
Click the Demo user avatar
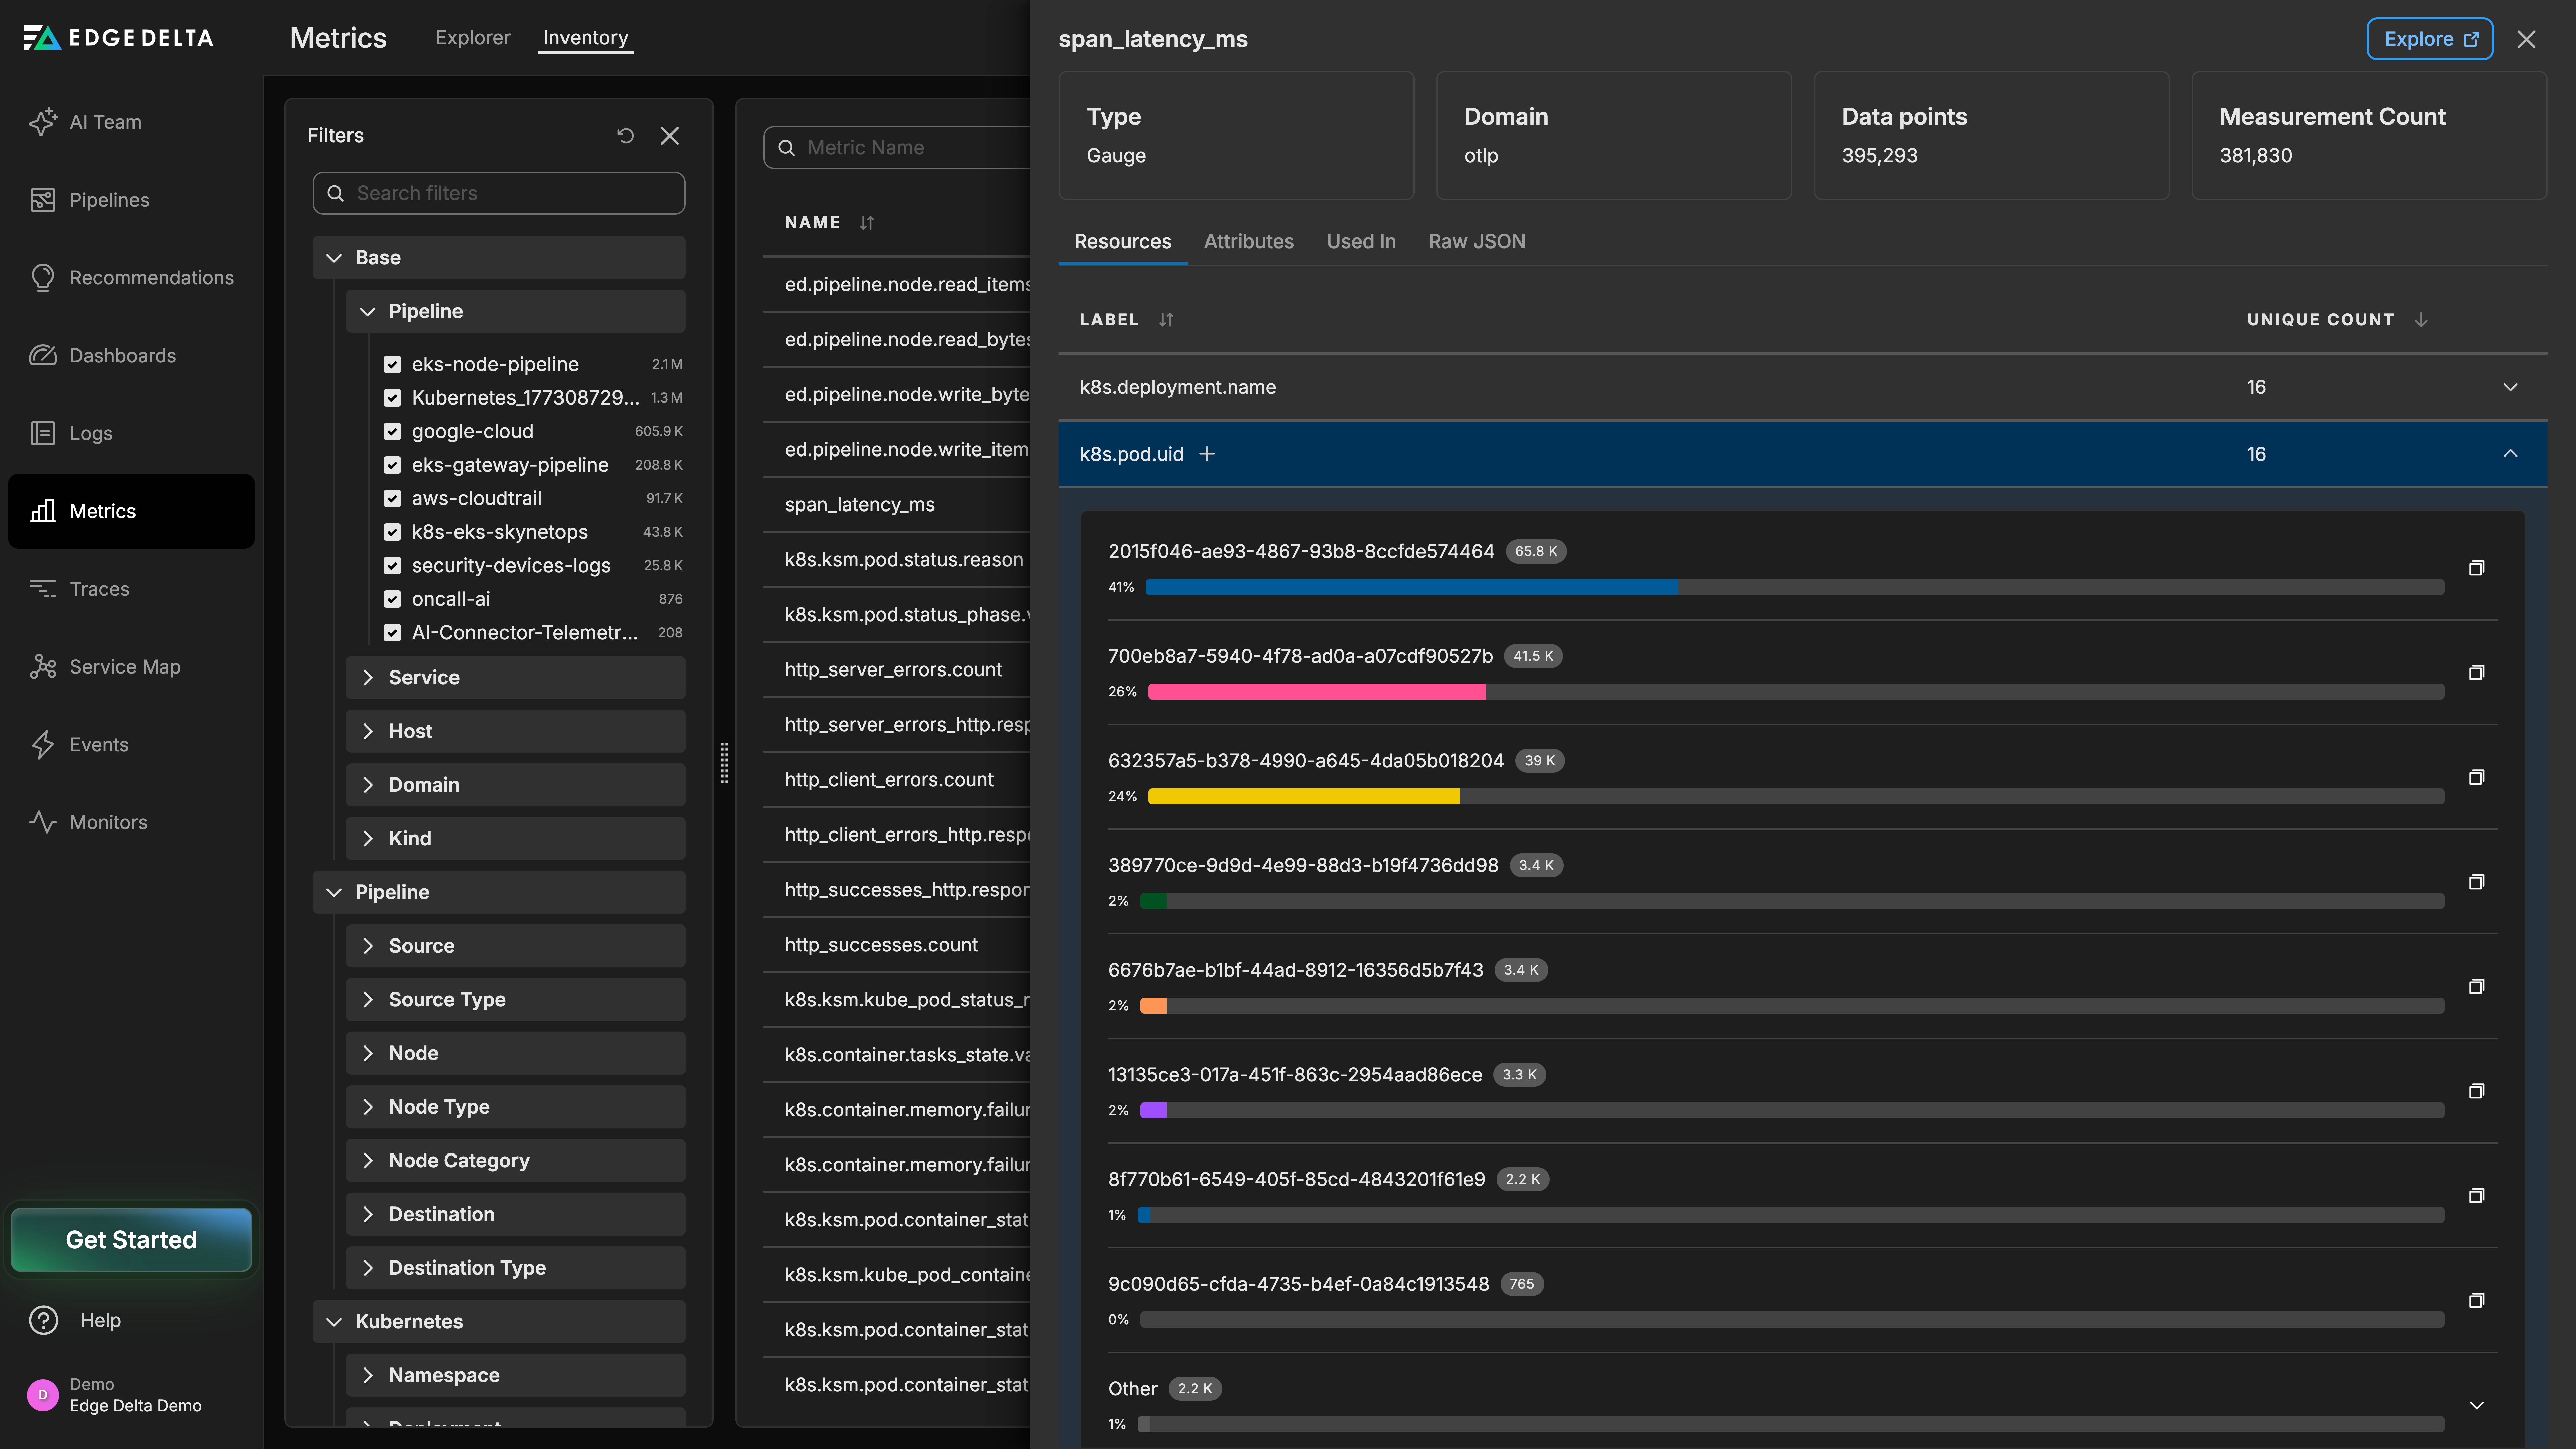coord(43,1395)
